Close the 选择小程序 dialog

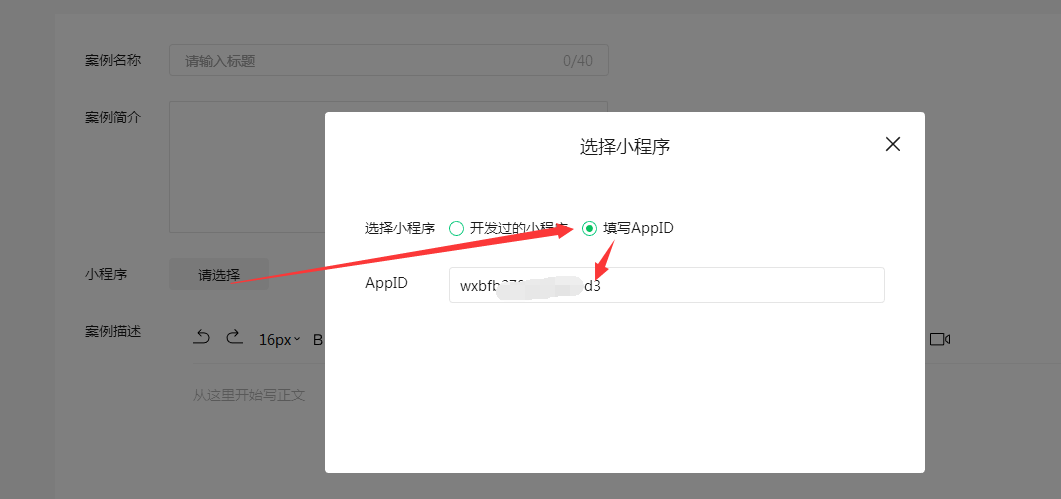893,144
